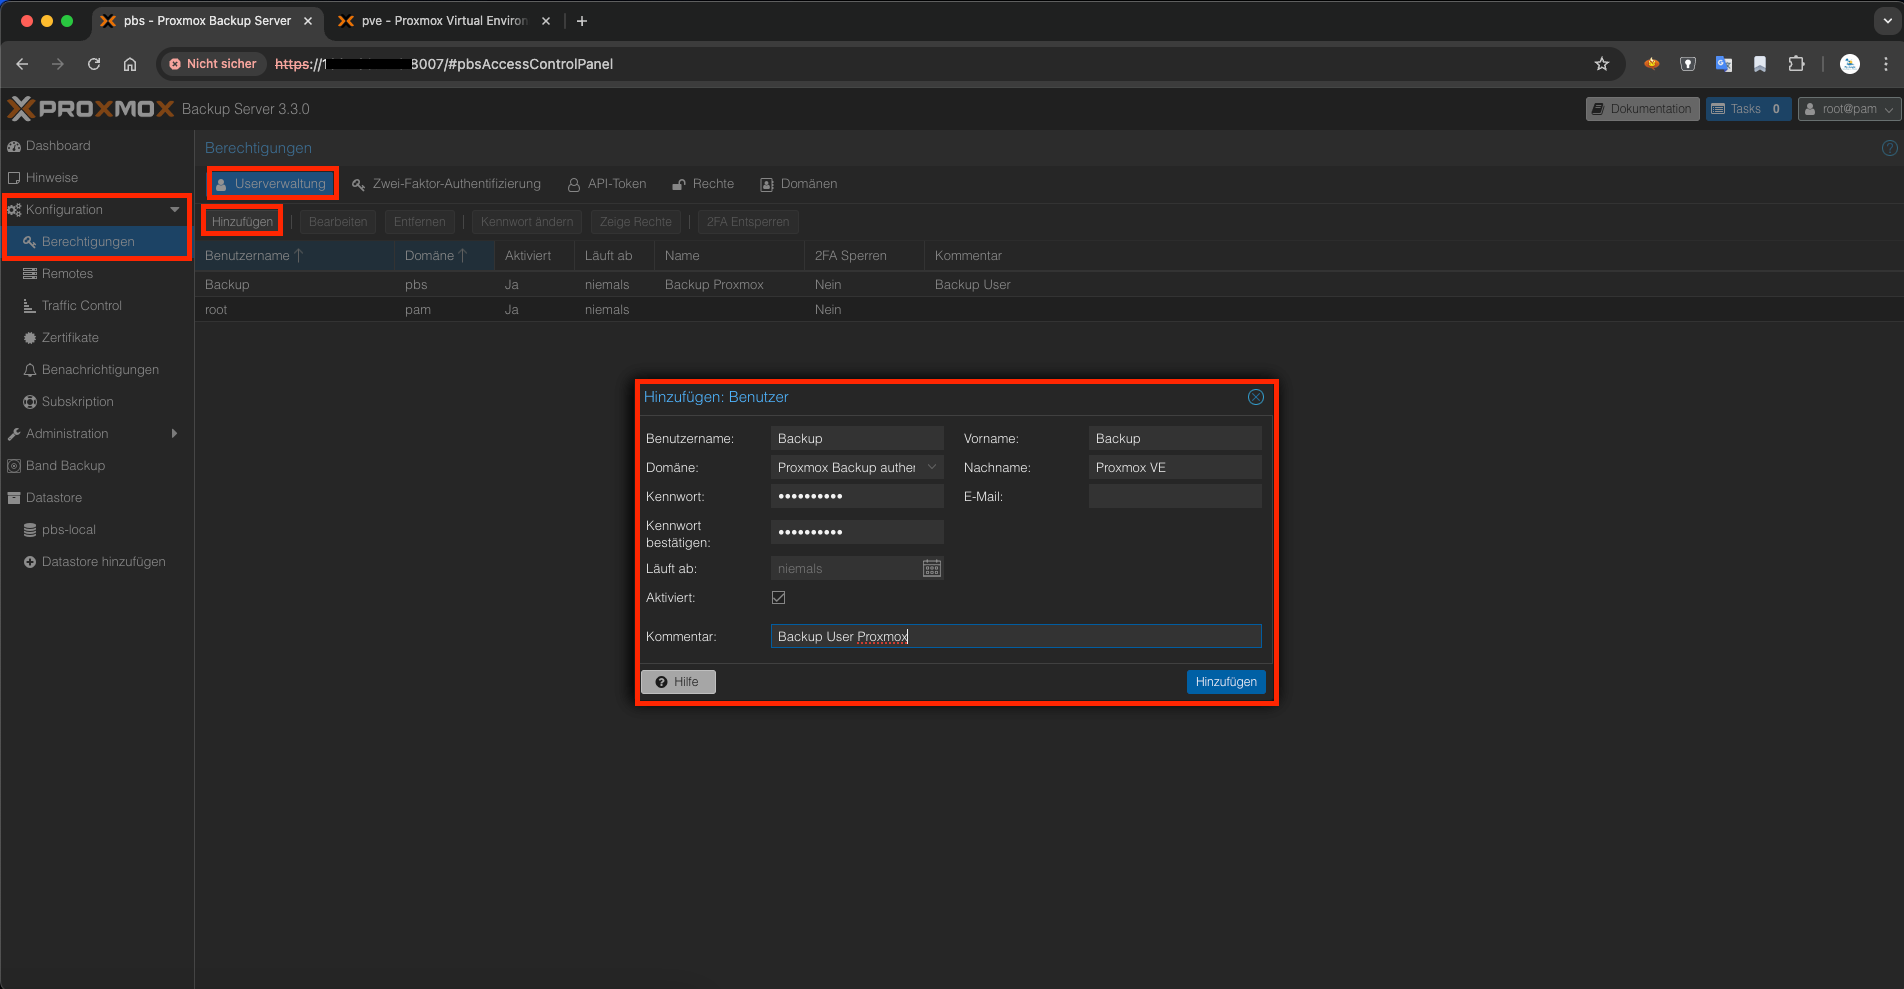Select the pbs-local datastore

point(67,529)
